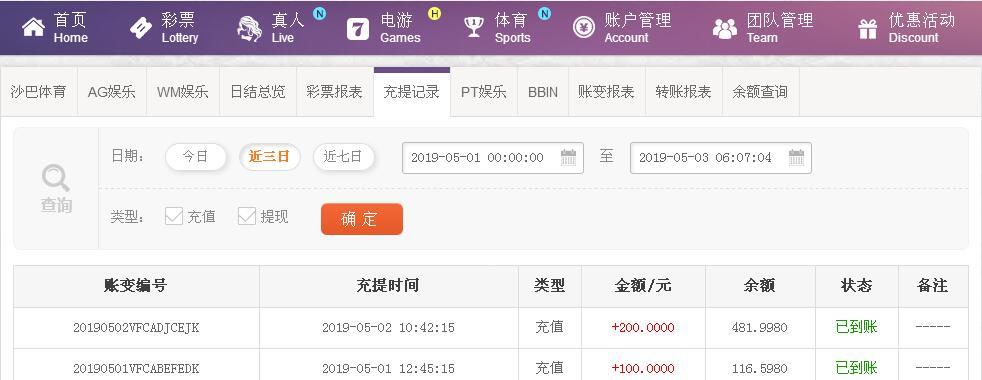Click the orange 确定 button
This screenshot has height=380, width=982.
click(x=361, y=219)
